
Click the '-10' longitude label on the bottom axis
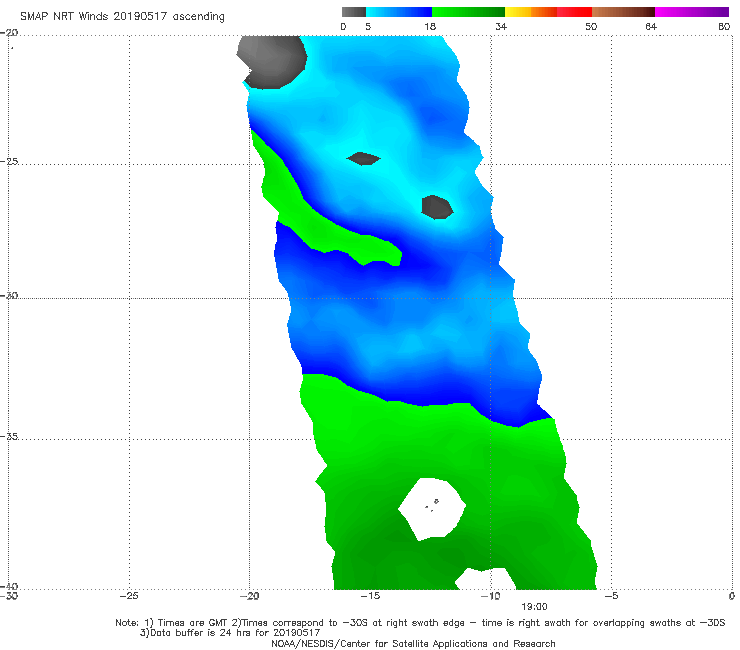(x=490, y=596)
